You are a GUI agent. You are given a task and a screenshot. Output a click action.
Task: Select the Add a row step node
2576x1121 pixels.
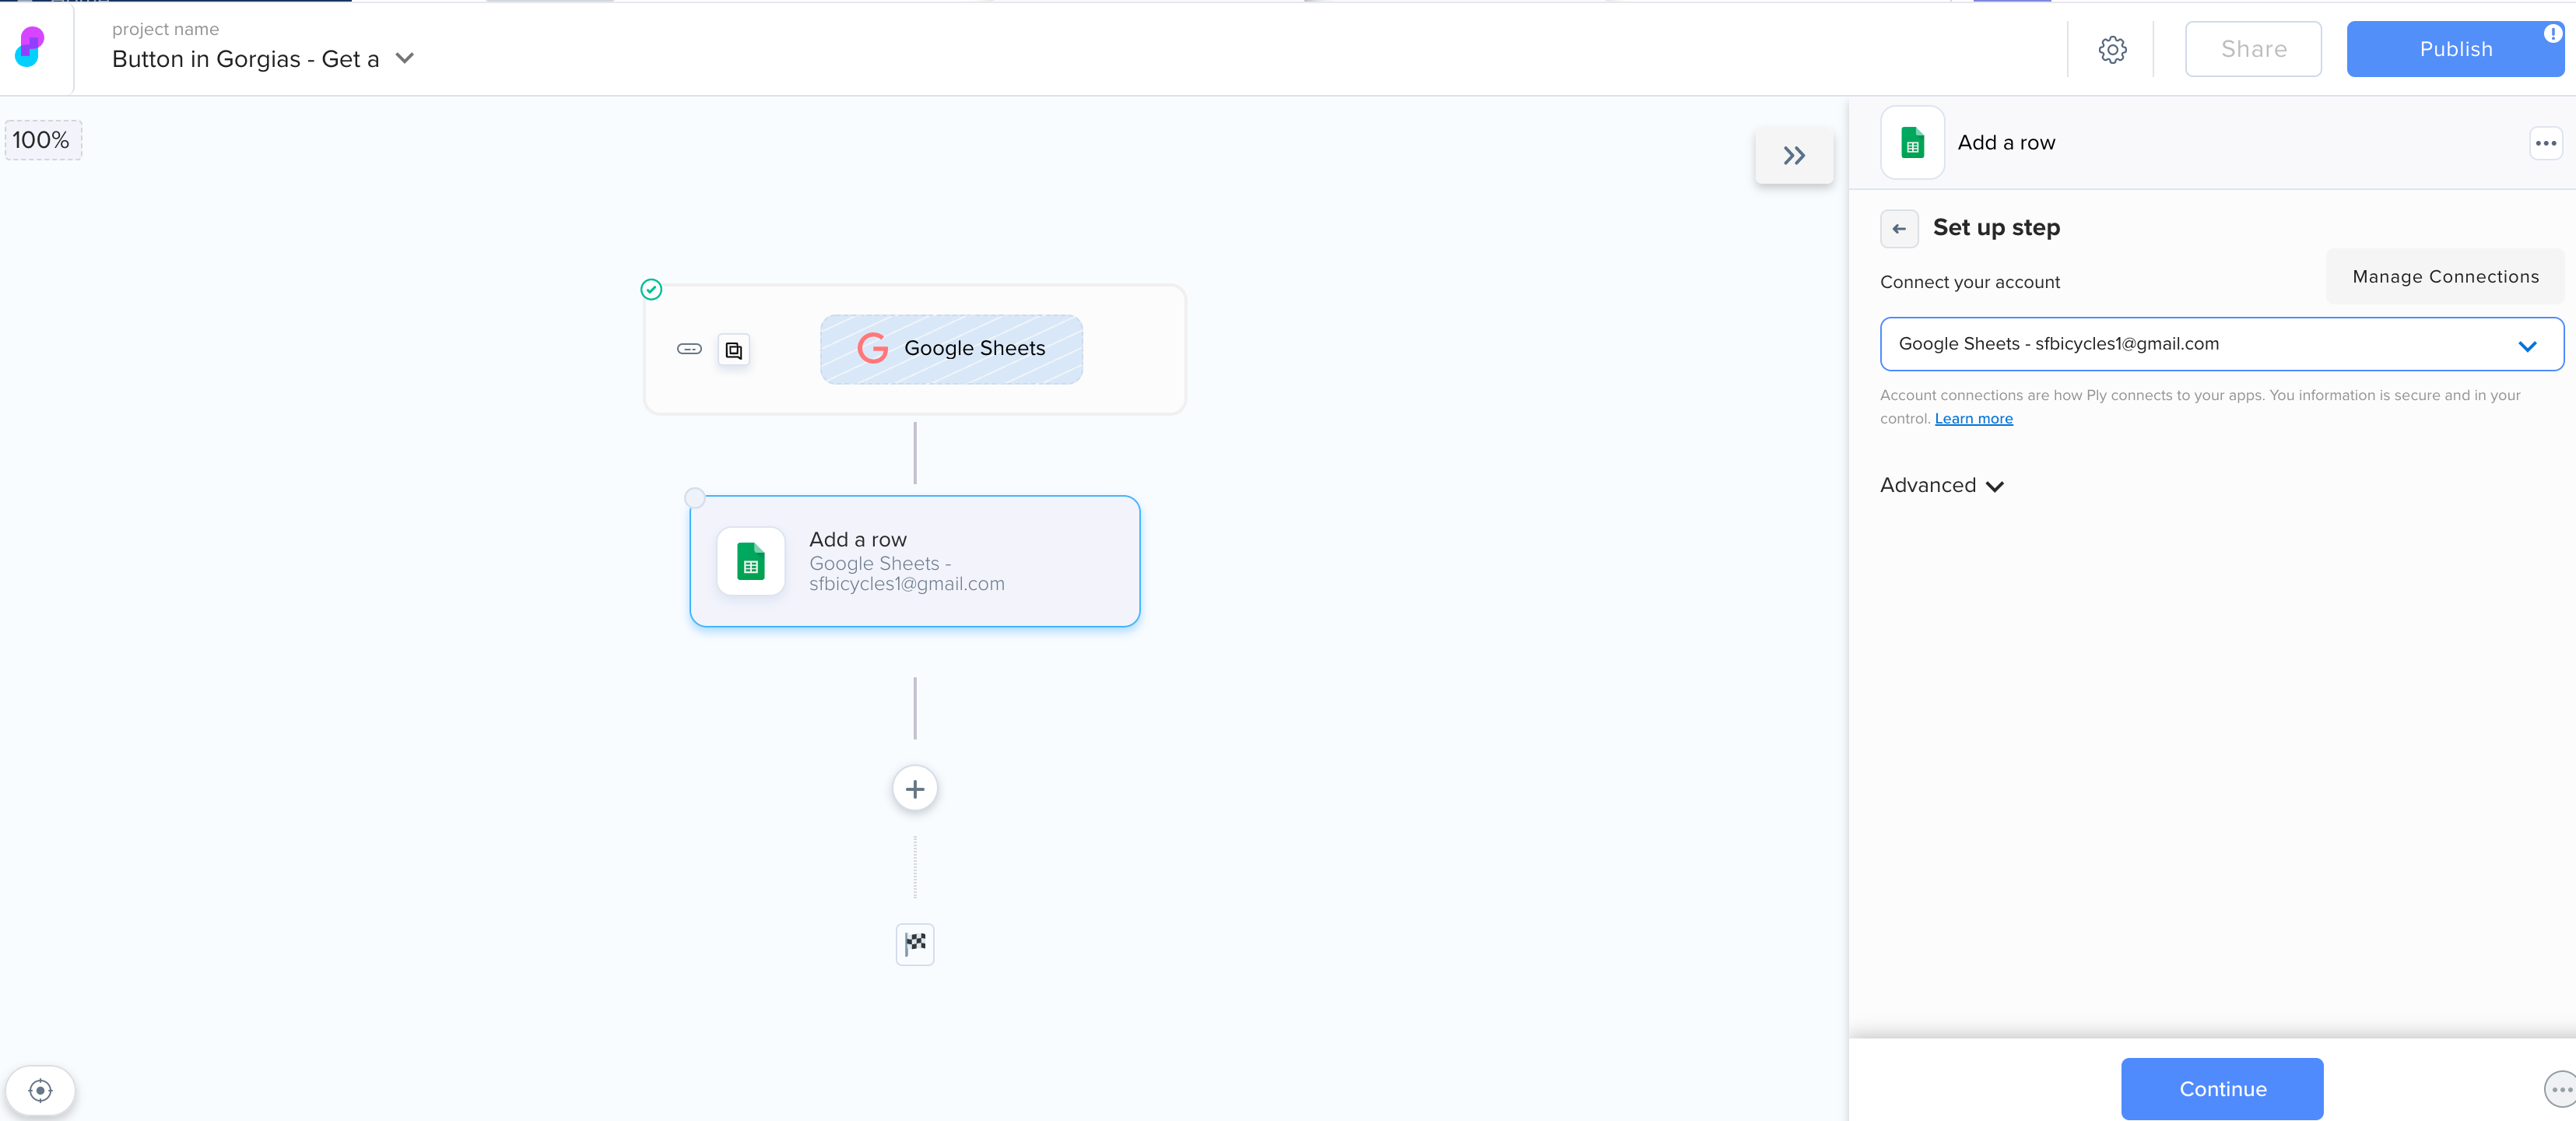pyautogui.click(x=914, y=561)
